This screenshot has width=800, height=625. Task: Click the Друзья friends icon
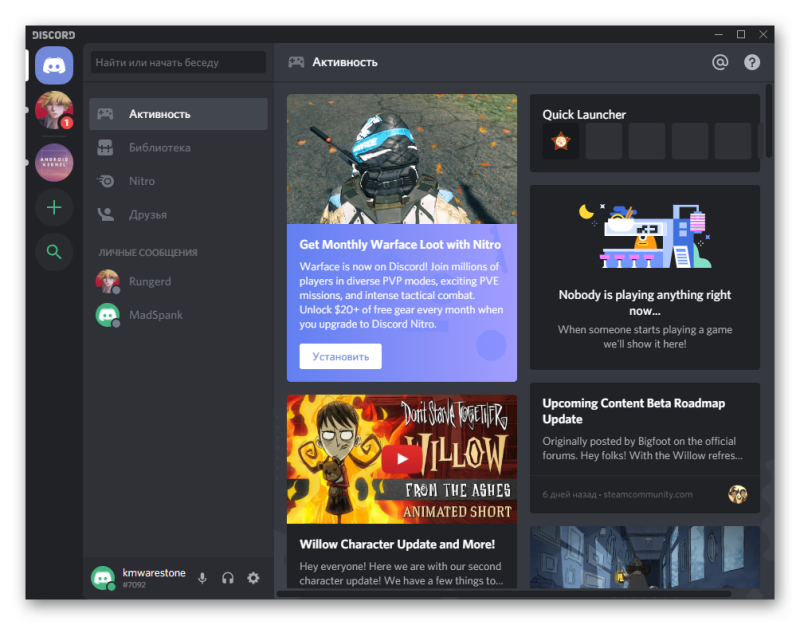click(x=106, y=214)
